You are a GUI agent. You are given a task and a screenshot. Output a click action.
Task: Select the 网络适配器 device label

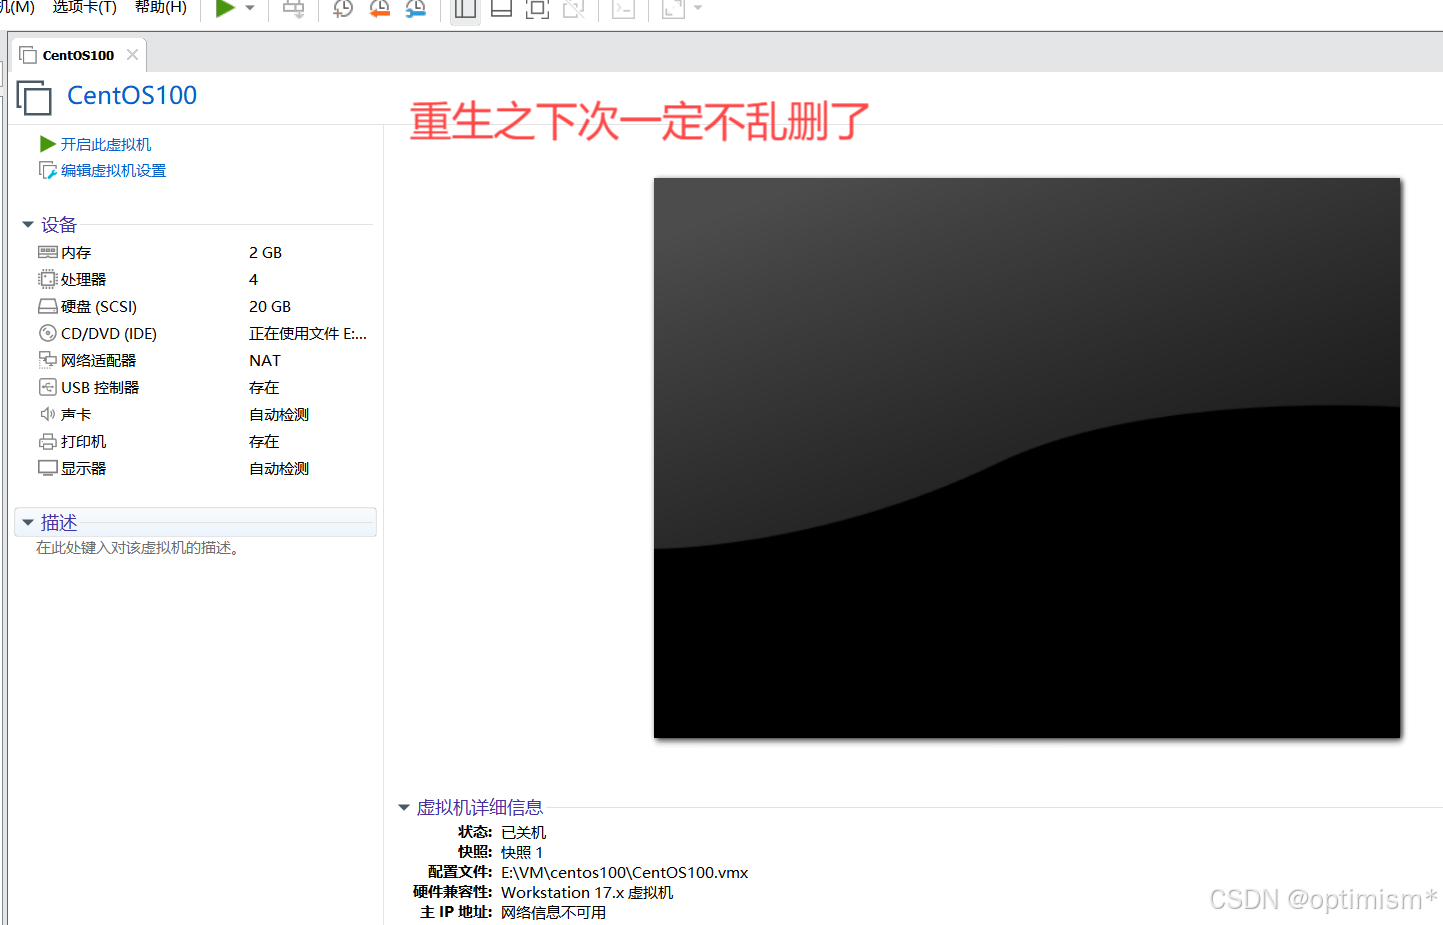point(98,361)
